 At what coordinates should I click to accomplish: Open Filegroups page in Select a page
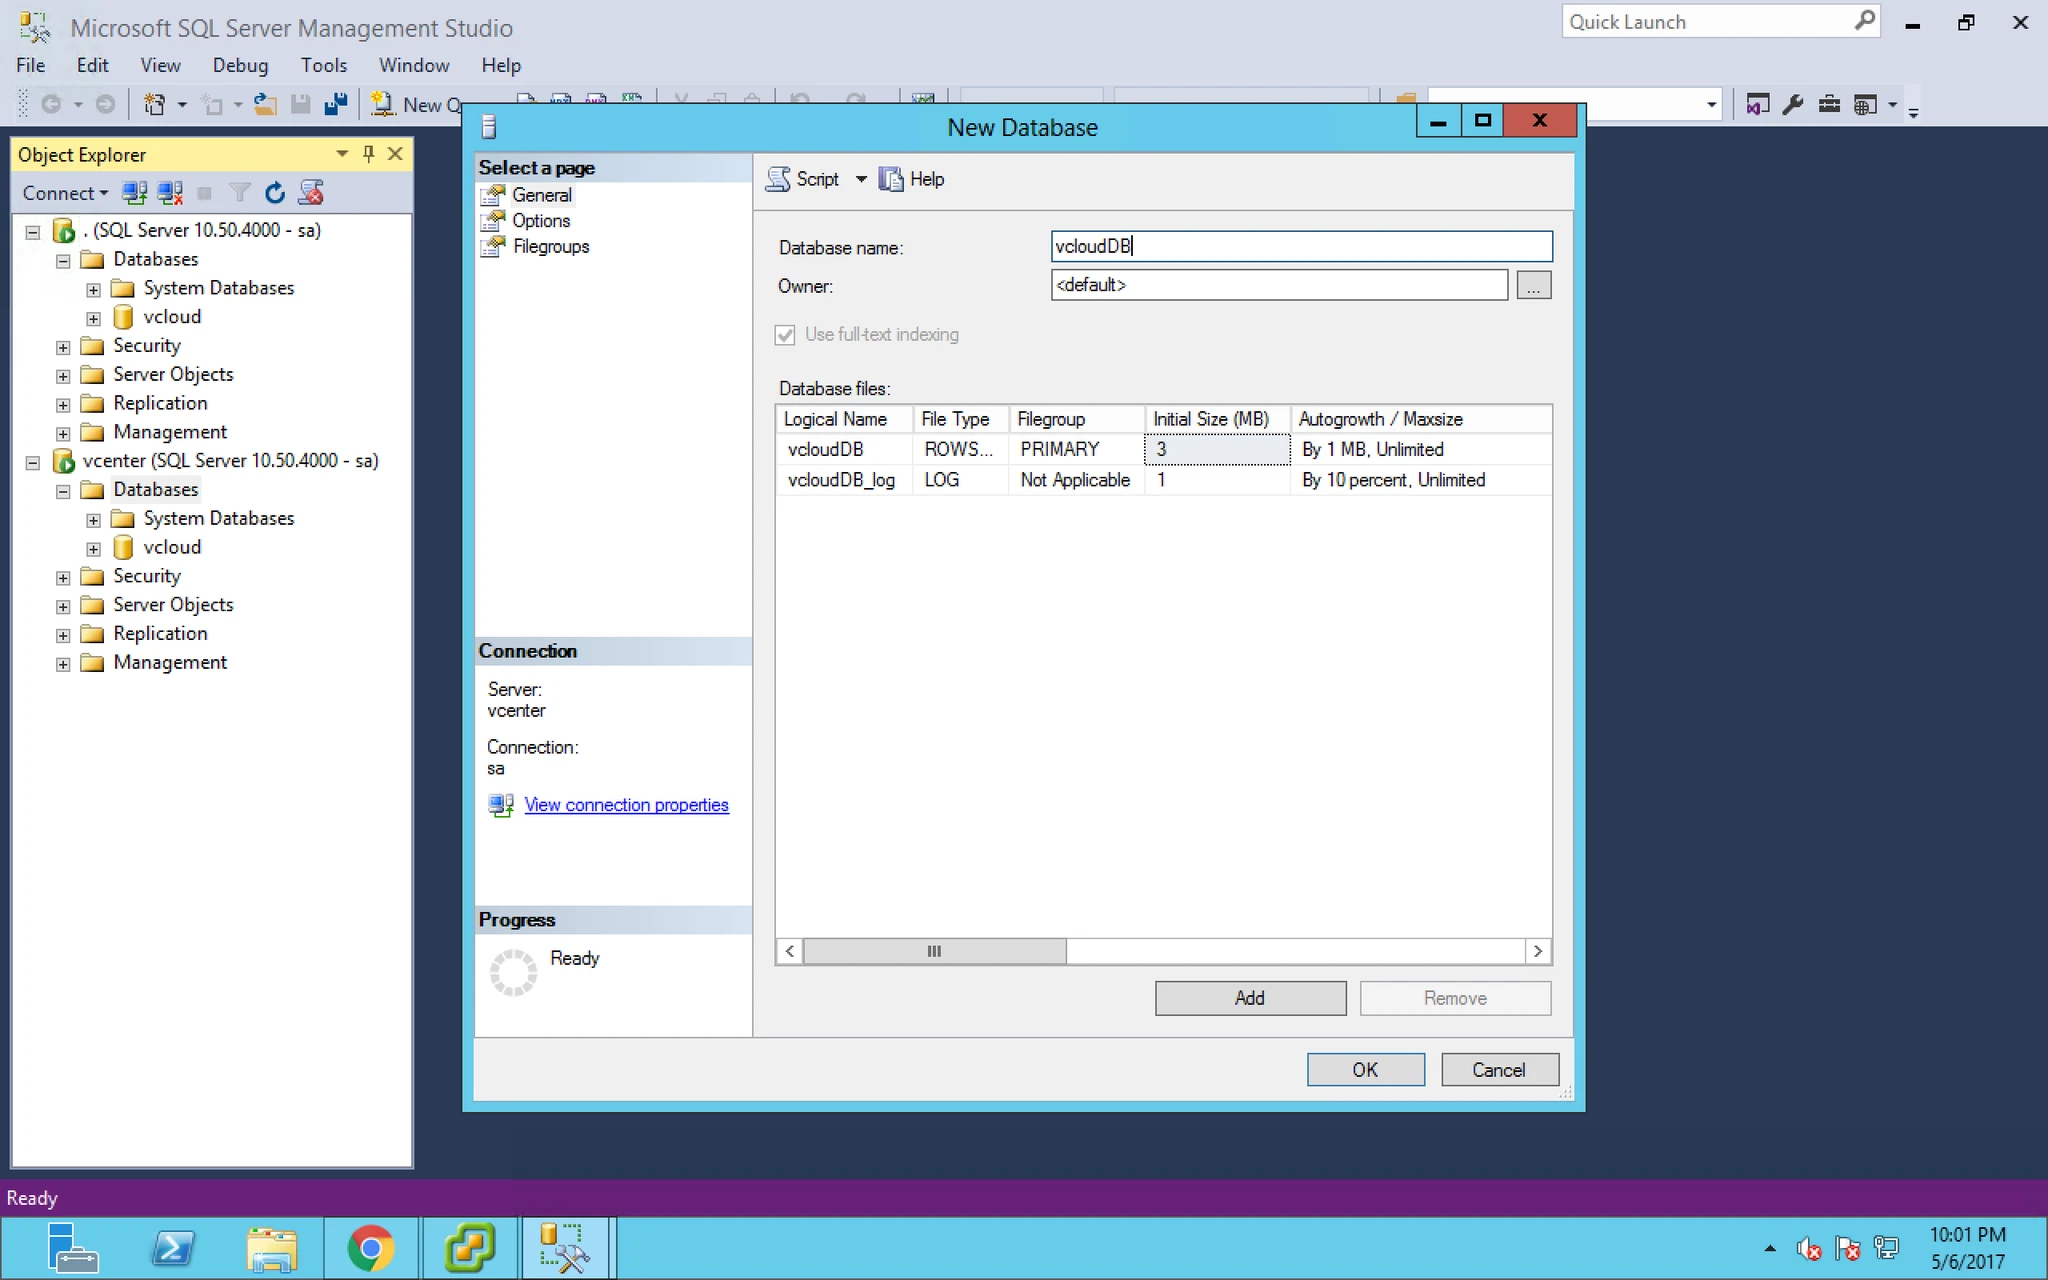(x=550, y=246)
